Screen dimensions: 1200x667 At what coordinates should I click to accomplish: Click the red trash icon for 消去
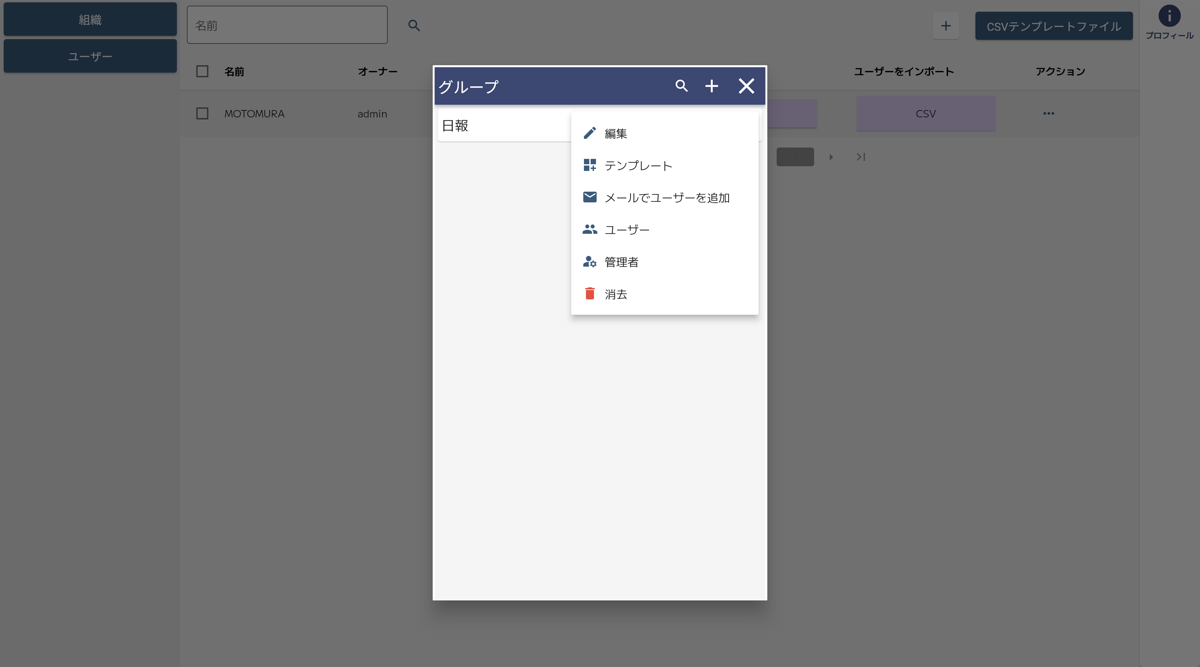click(x=590, y=294)
